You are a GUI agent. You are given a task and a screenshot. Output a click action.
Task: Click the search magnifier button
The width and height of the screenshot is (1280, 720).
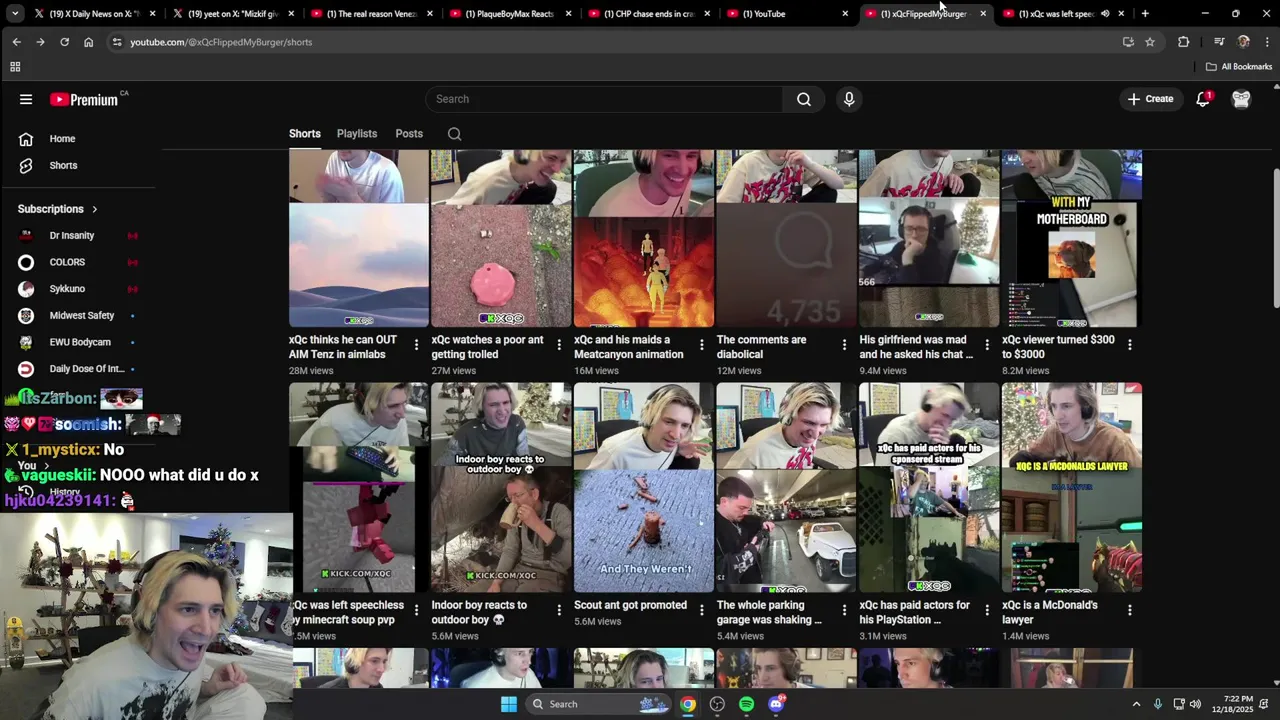(804, 99)
